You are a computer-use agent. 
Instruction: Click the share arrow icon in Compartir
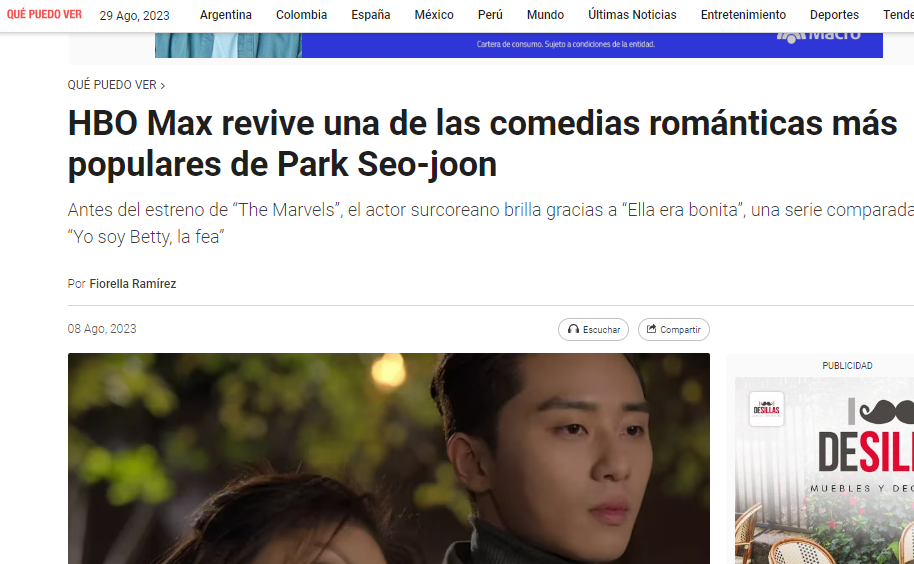[652, 329]
